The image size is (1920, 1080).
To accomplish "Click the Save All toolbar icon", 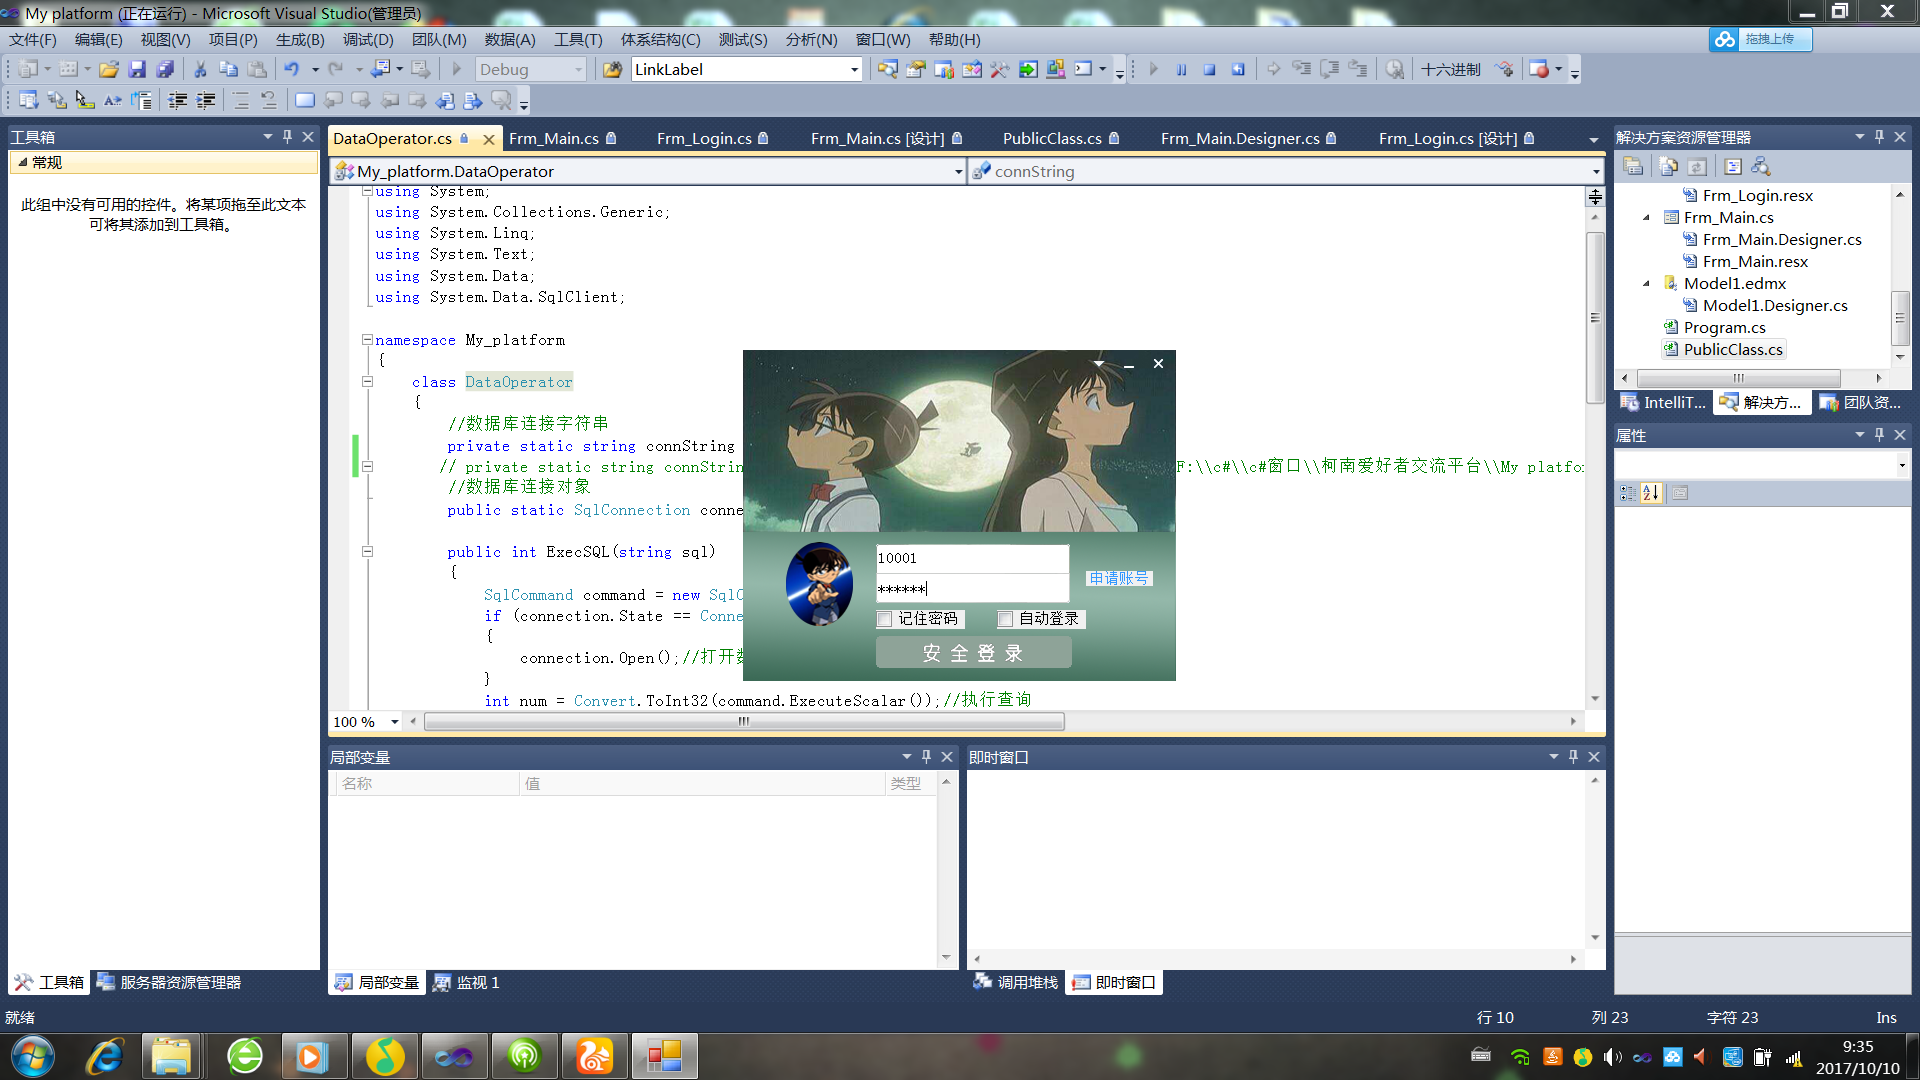I will (x=166, y=70).
